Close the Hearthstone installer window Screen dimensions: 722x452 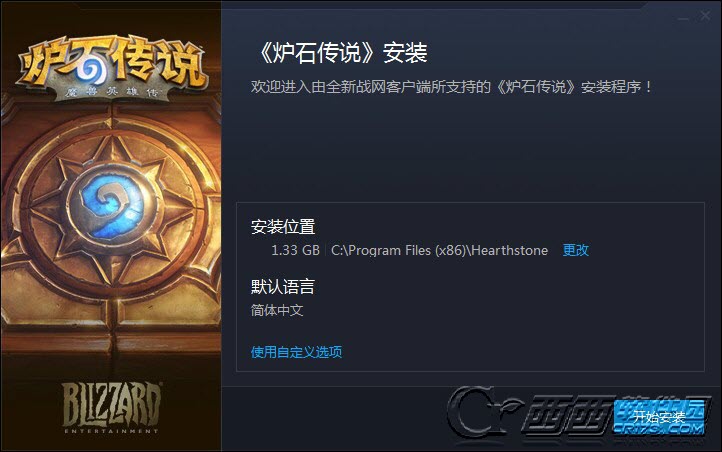(705, 16)
